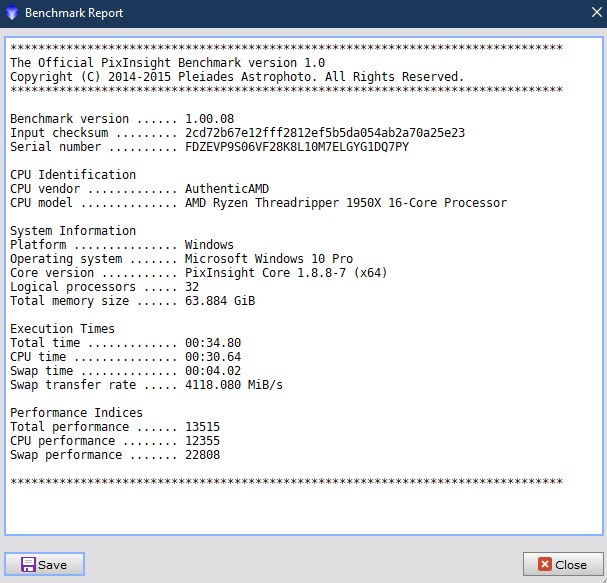Screen dimensions: 607x583
Task: Click the Save button
Action: 44,564
